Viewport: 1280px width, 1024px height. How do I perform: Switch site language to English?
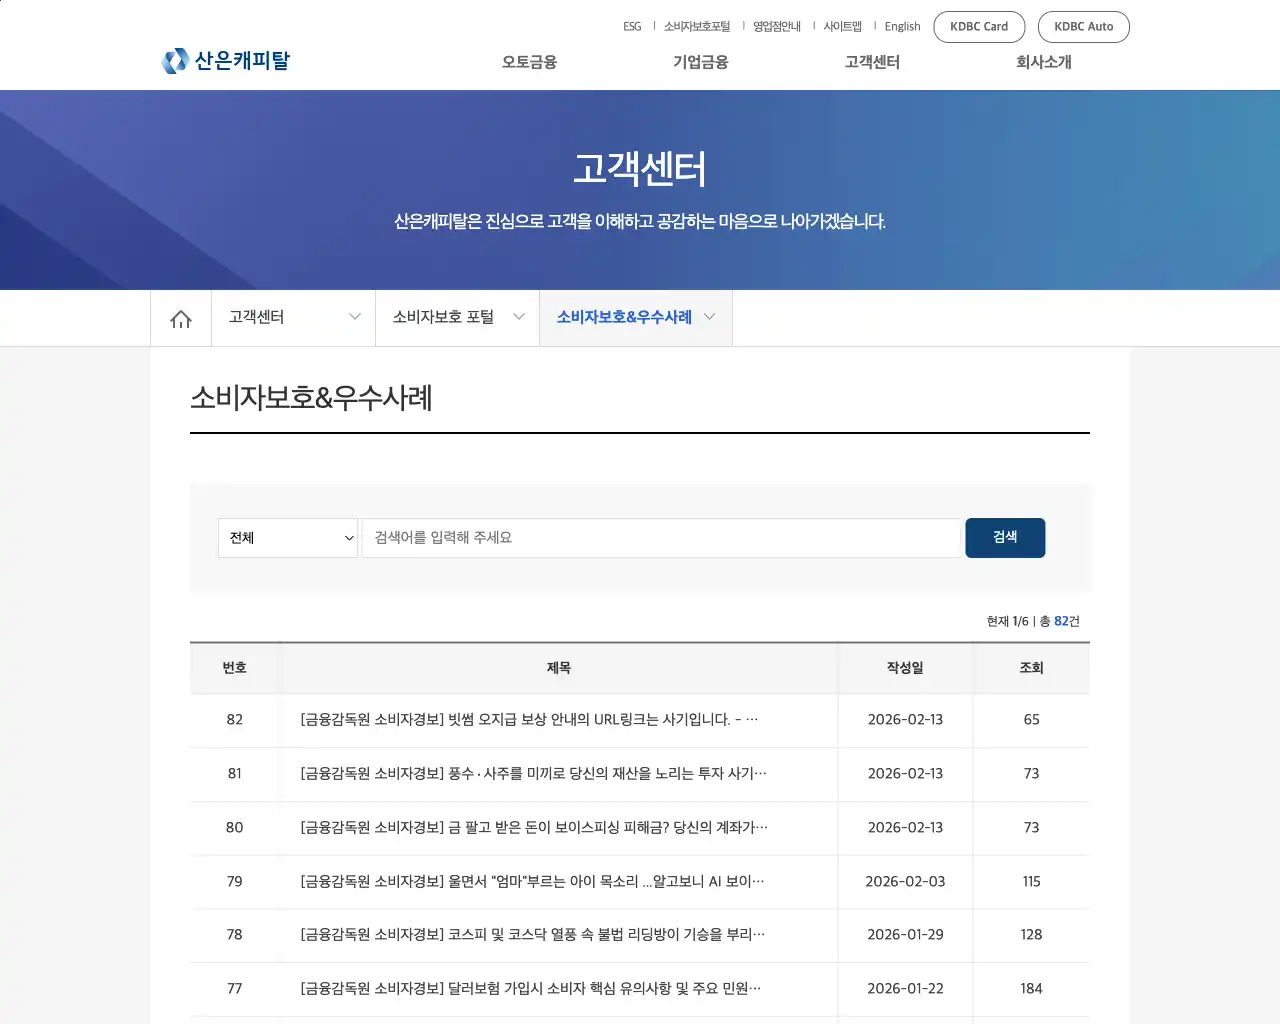tap(902, 26)
